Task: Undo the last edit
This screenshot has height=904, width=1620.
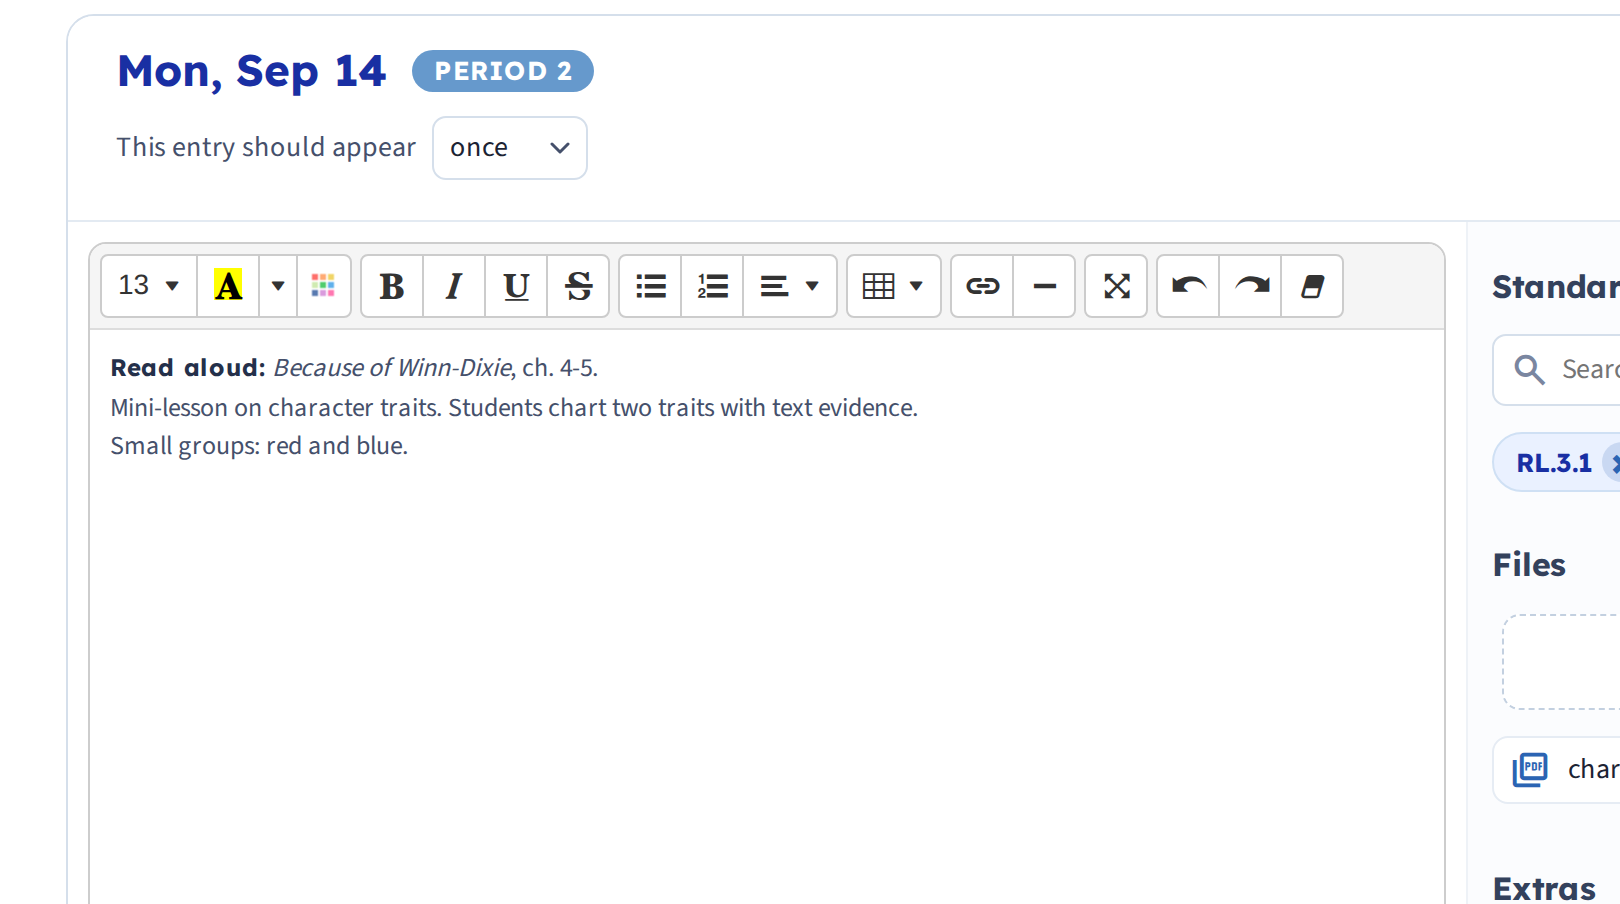Action: click(1188, 286)
